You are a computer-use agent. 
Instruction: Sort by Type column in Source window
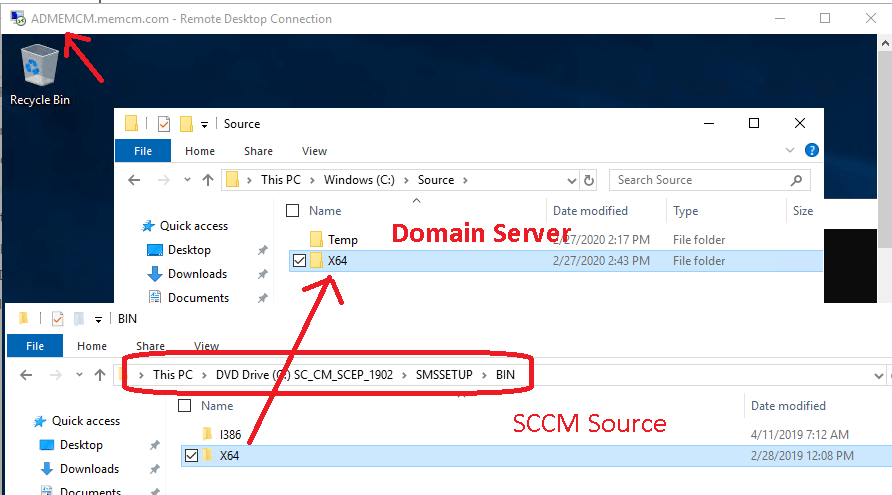pyautogui.click(x=685, y=211)
